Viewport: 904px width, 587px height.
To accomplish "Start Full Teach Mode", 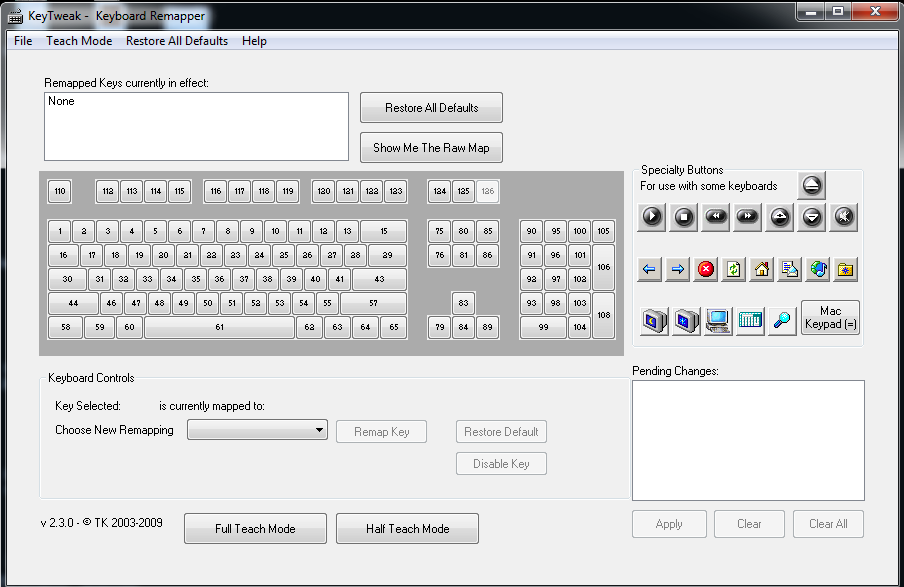I will (255, 529).
